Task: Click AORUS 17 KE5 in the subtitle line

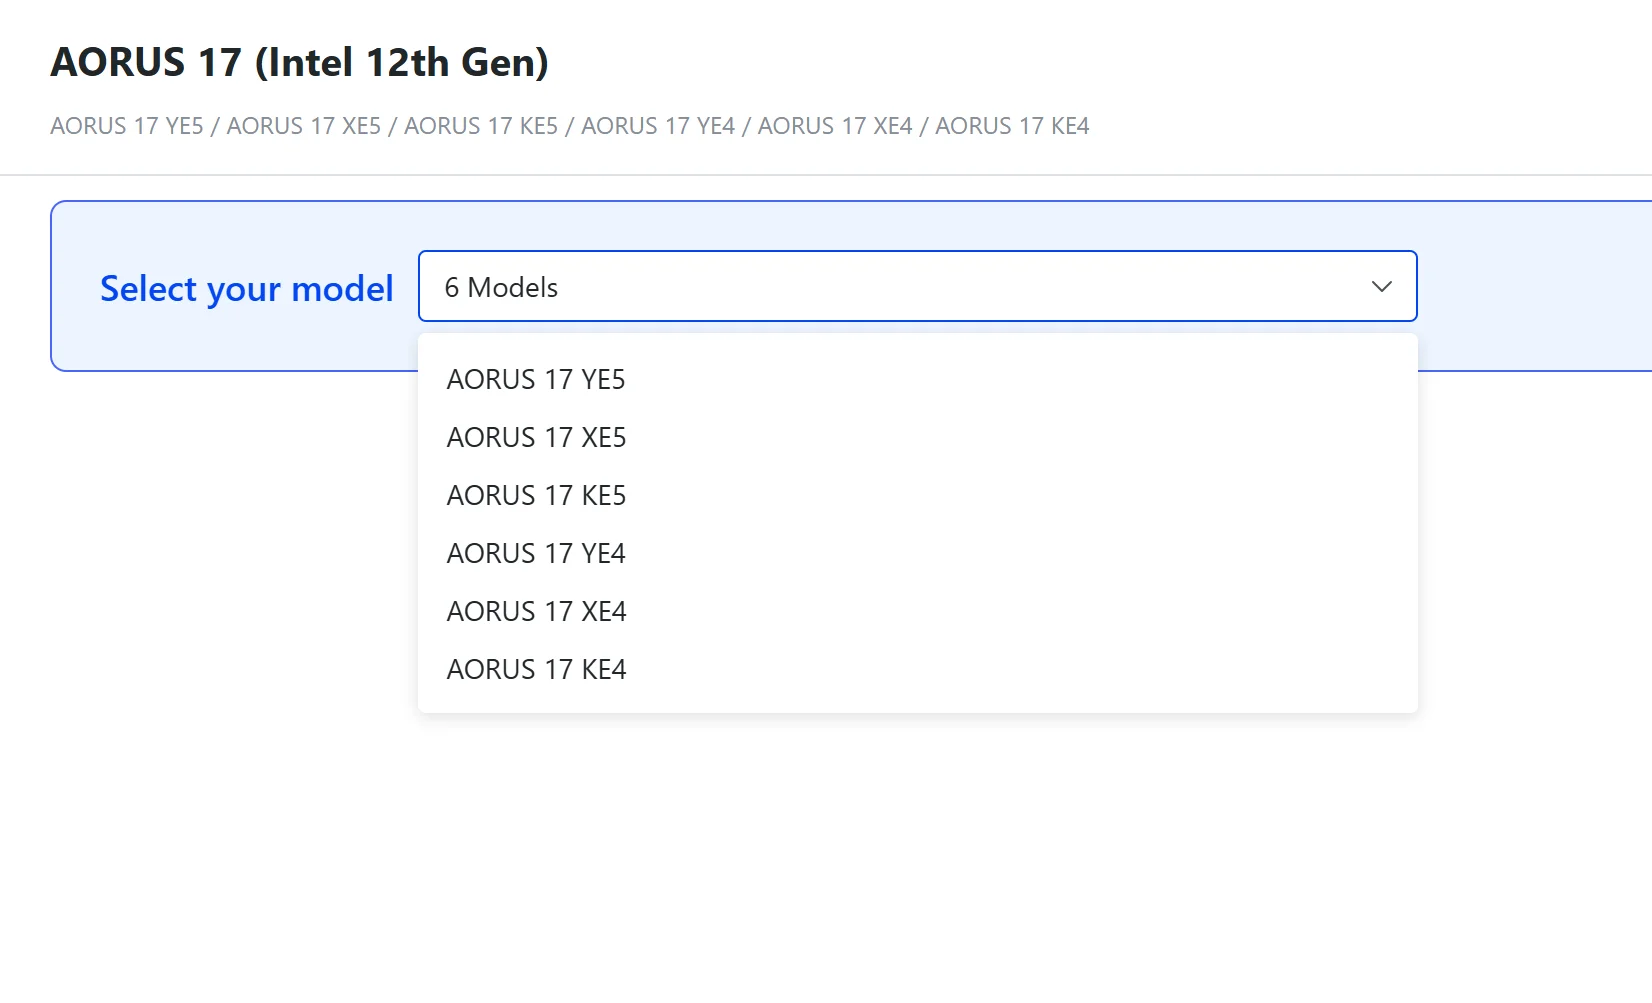Action: 481,126
